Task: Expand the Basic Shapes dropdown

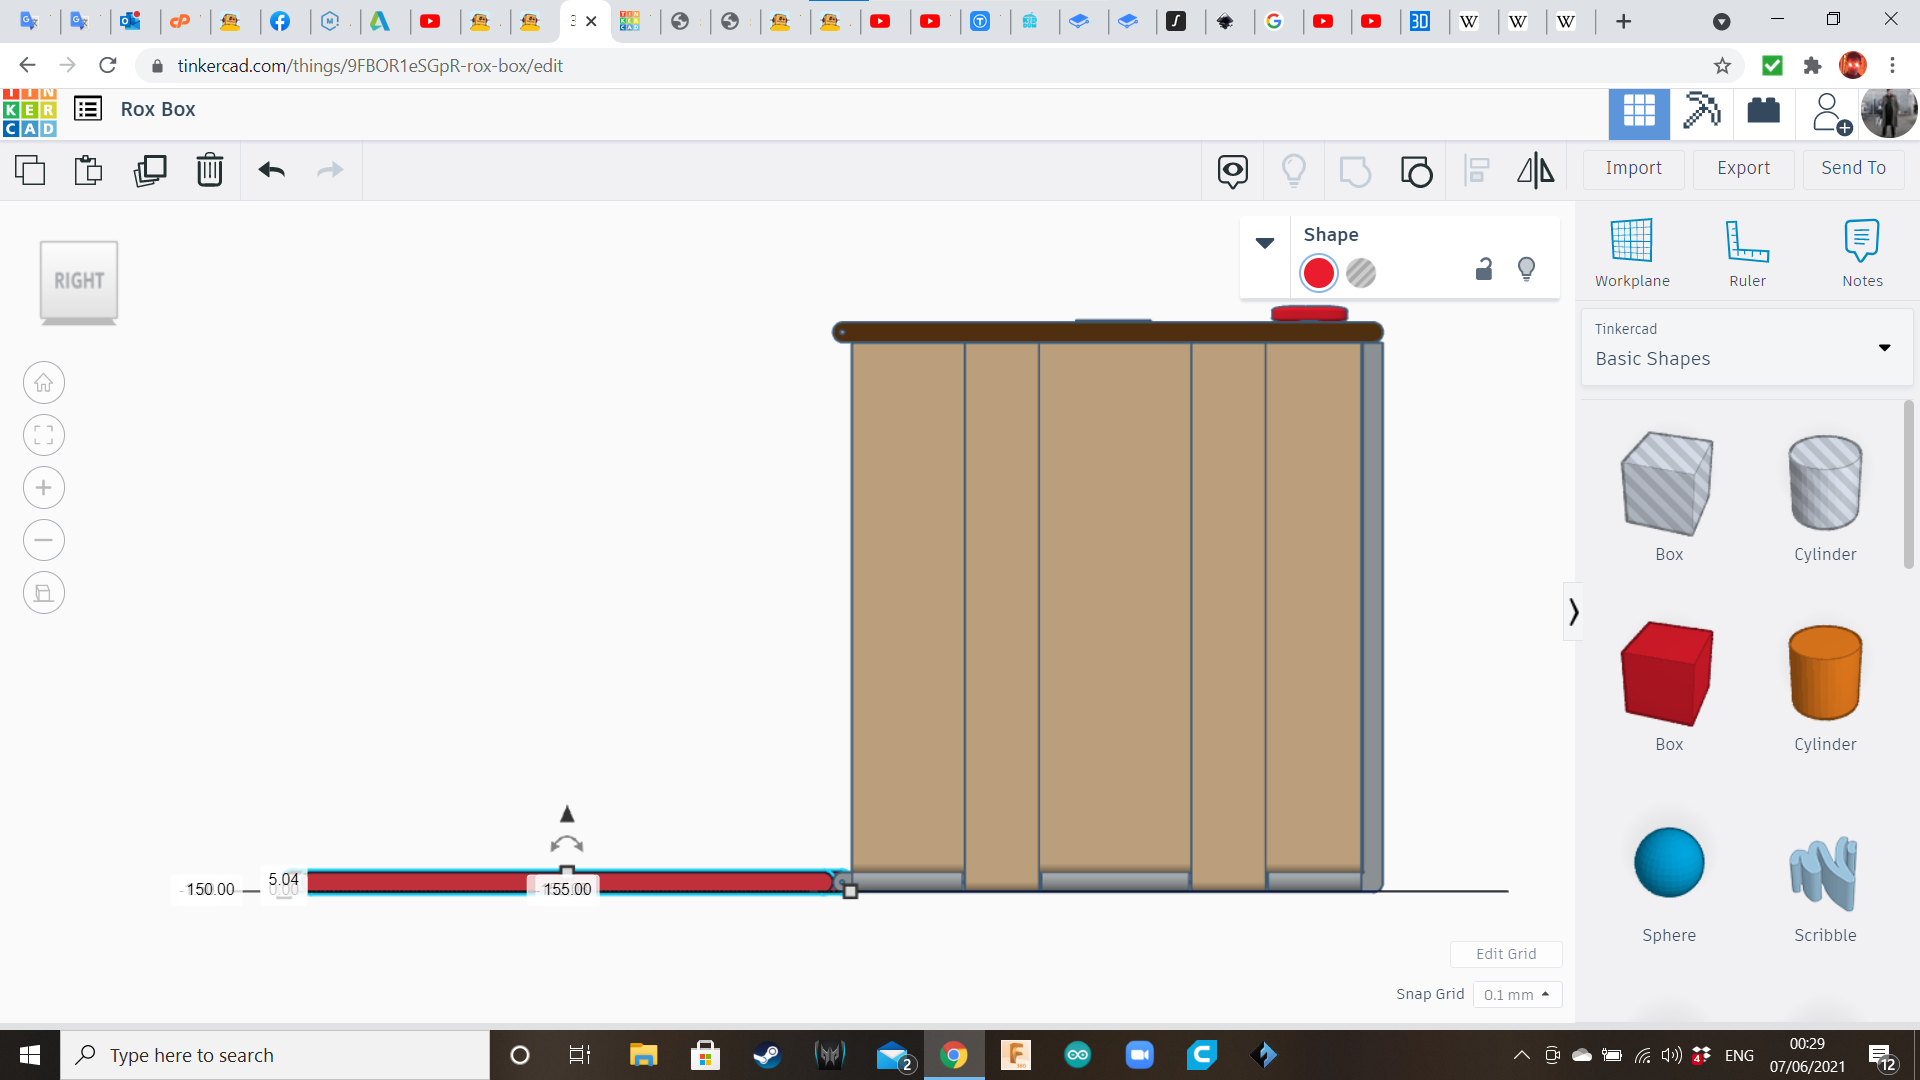Action: [x=1884, y=348]
